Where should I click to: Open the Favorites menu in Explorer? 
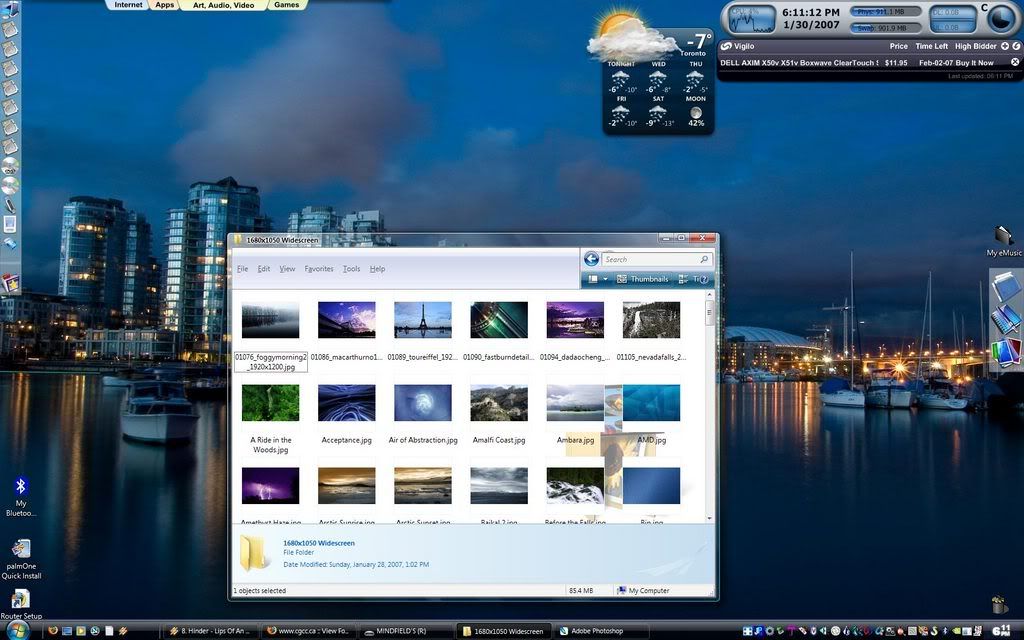point(319,269)
